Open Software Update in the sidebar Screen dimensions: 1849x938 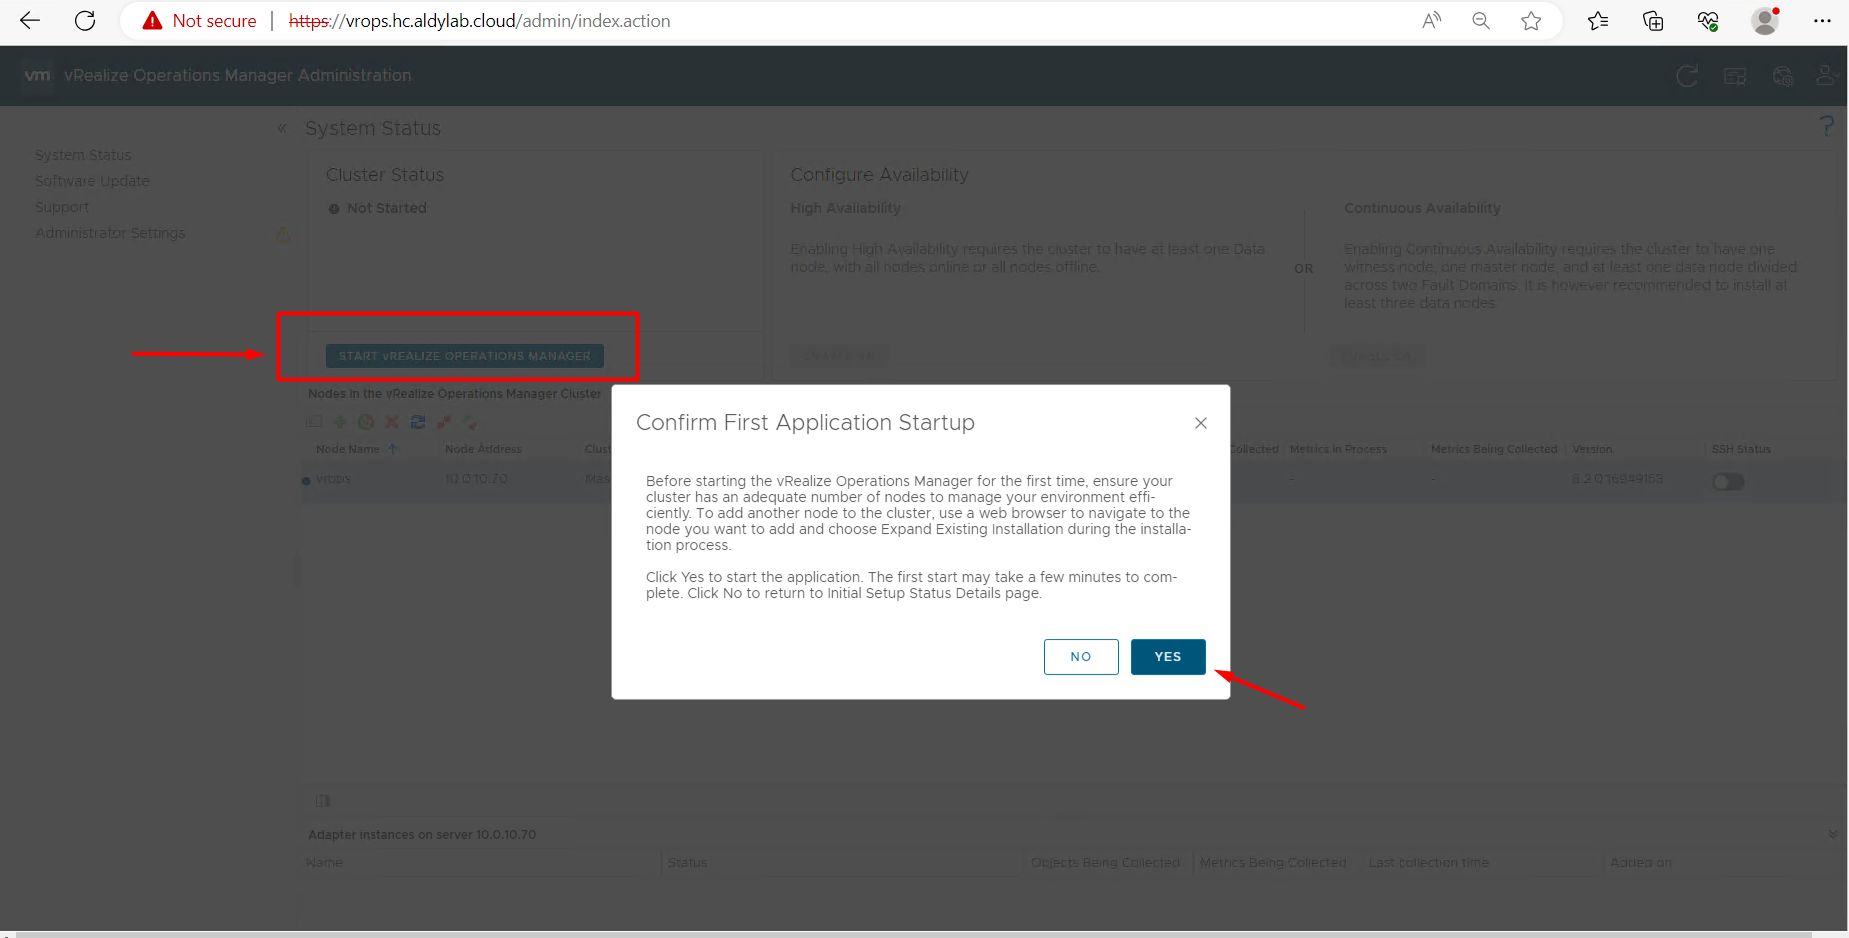point(92,181)
